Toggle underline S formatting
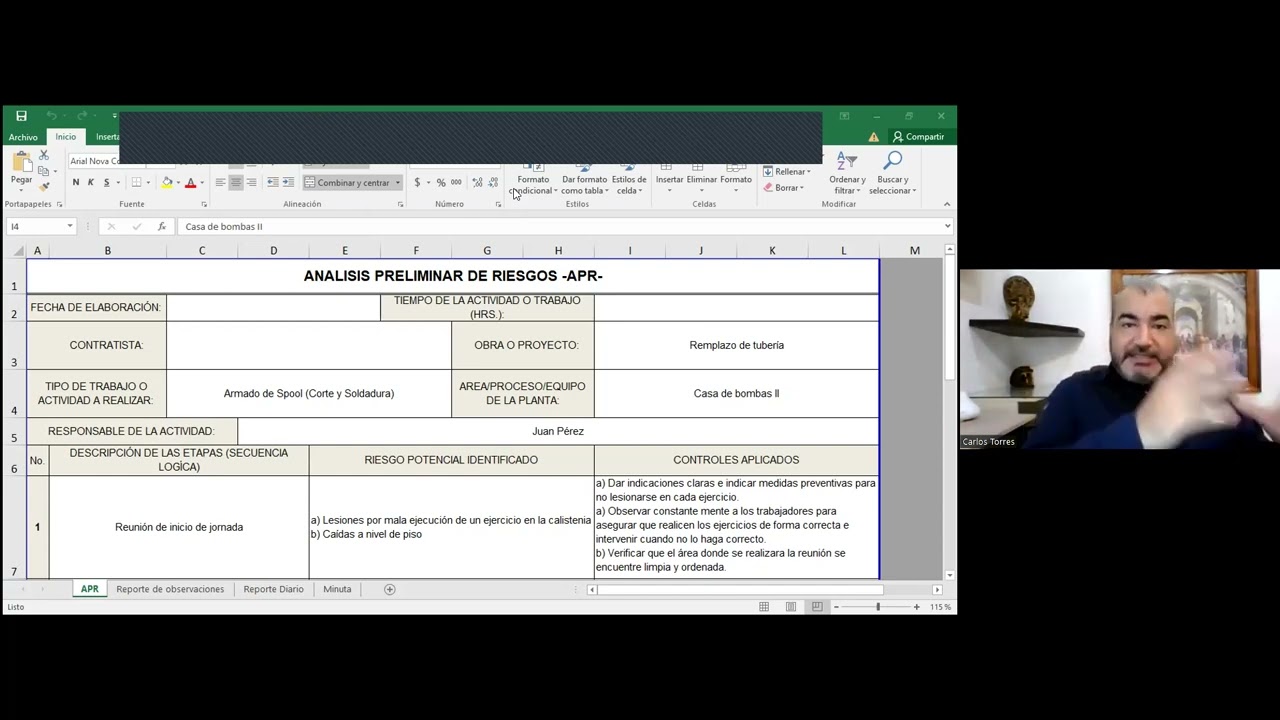Screen dimensions: 1280x720 pos(106,182)
